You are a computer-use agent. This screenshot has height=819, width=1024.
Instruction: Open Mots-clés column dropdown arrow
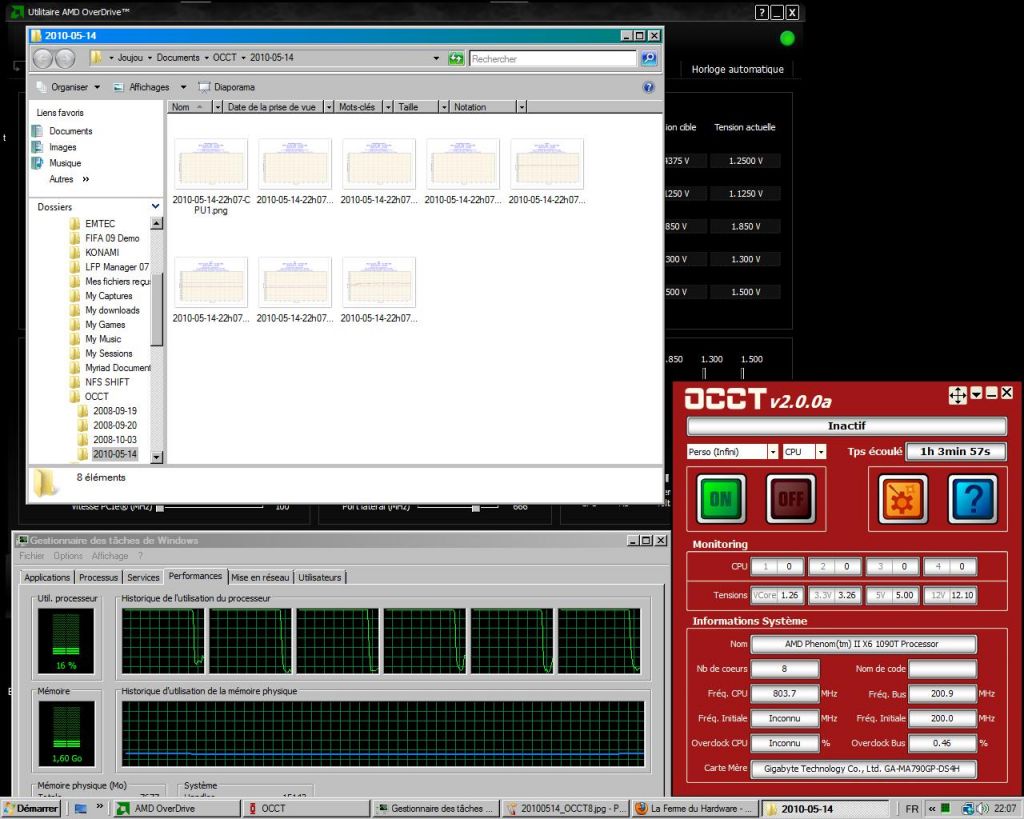click(388, 107)
